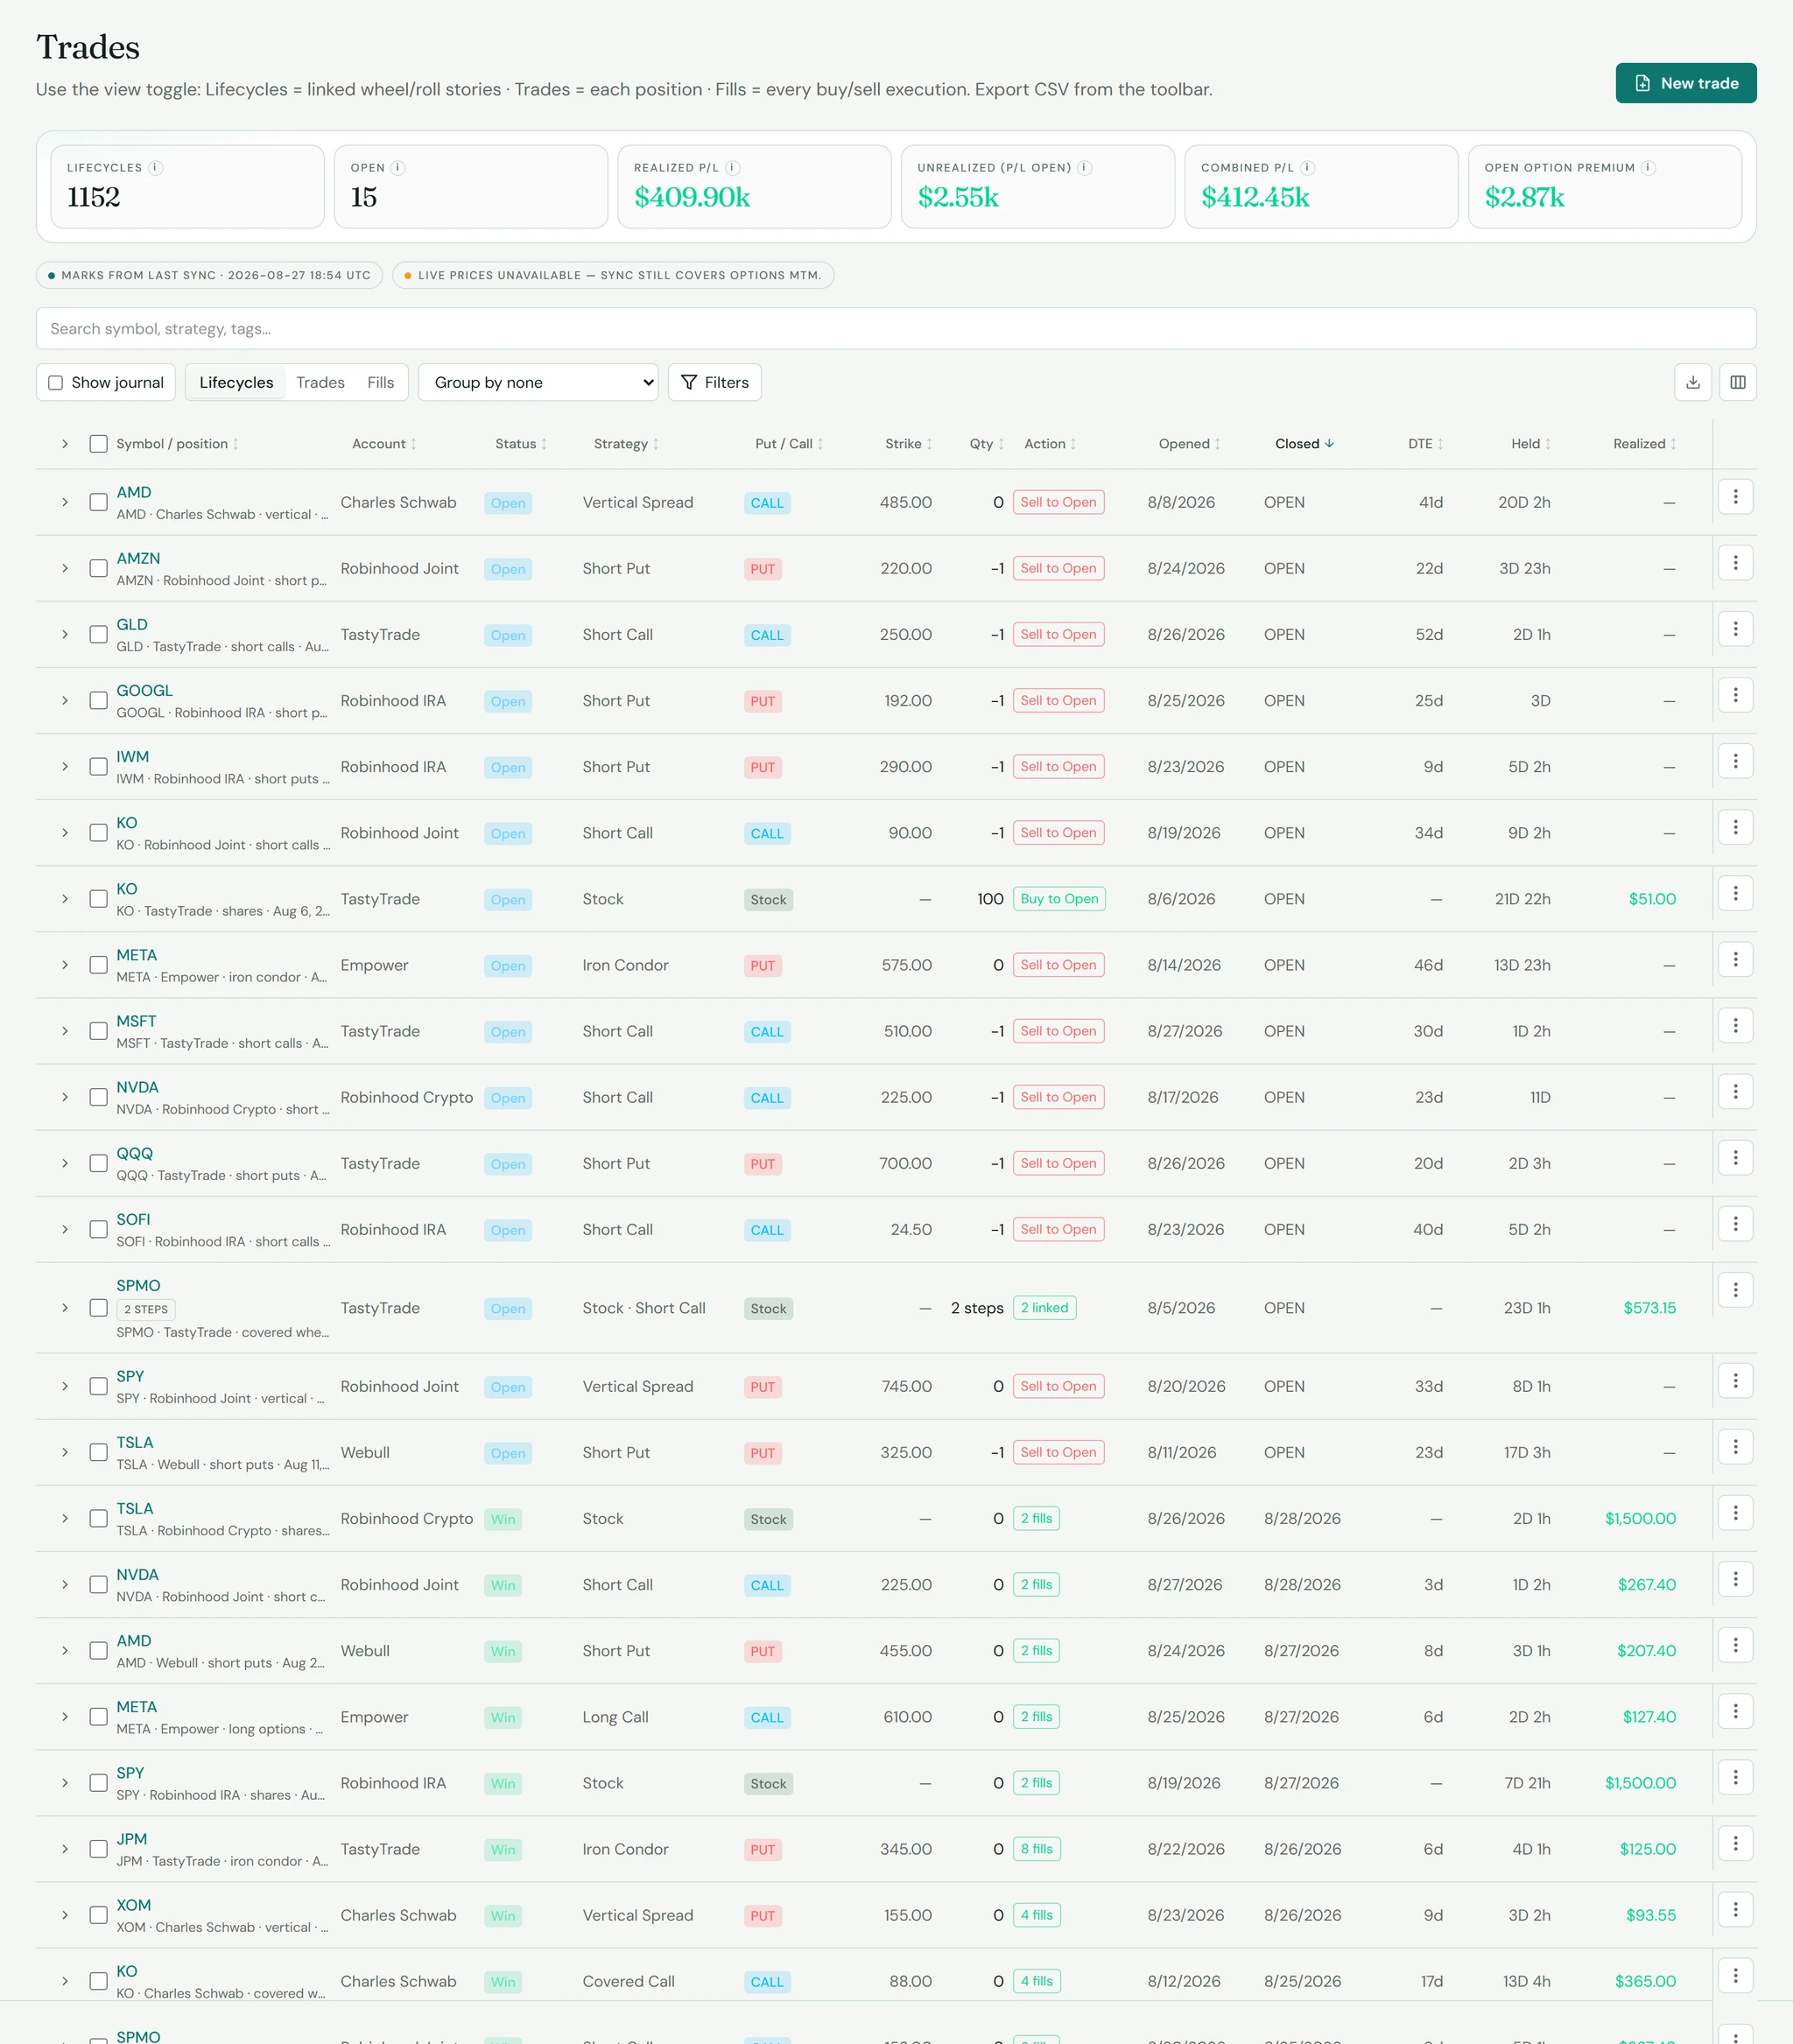
Task: Click the info icon next to Open stat
Action: (398, 168)
